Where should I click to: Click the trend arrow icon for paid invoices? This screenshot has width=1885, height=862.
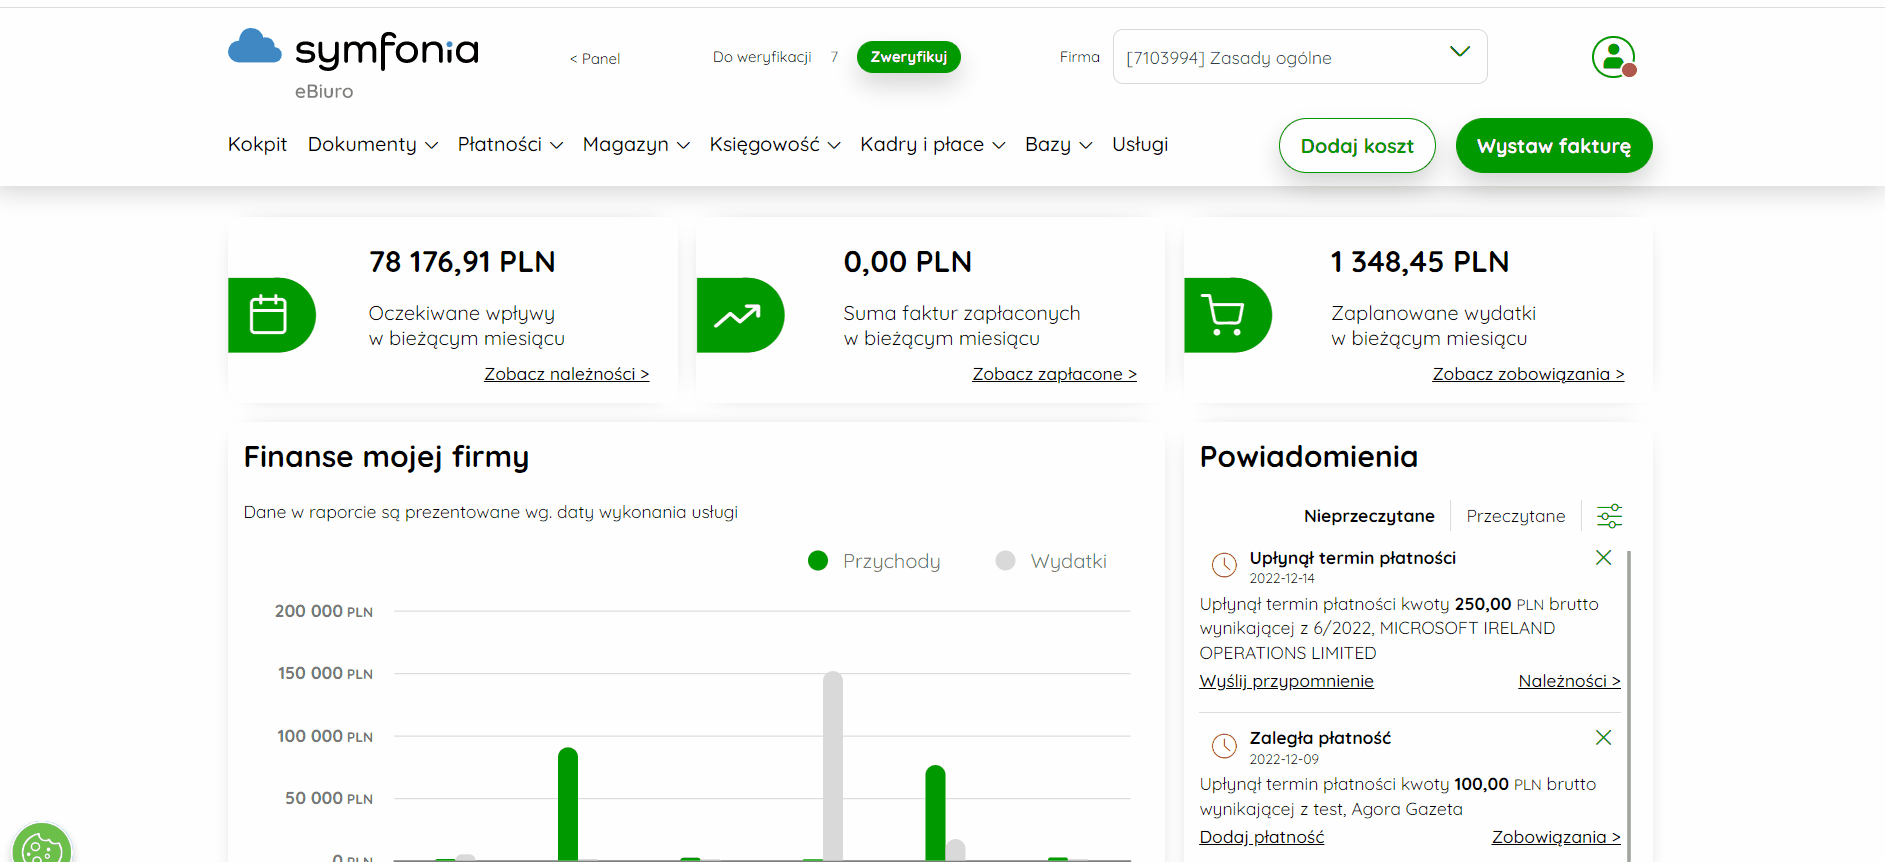pyautogui.click(x=737, y=316)
